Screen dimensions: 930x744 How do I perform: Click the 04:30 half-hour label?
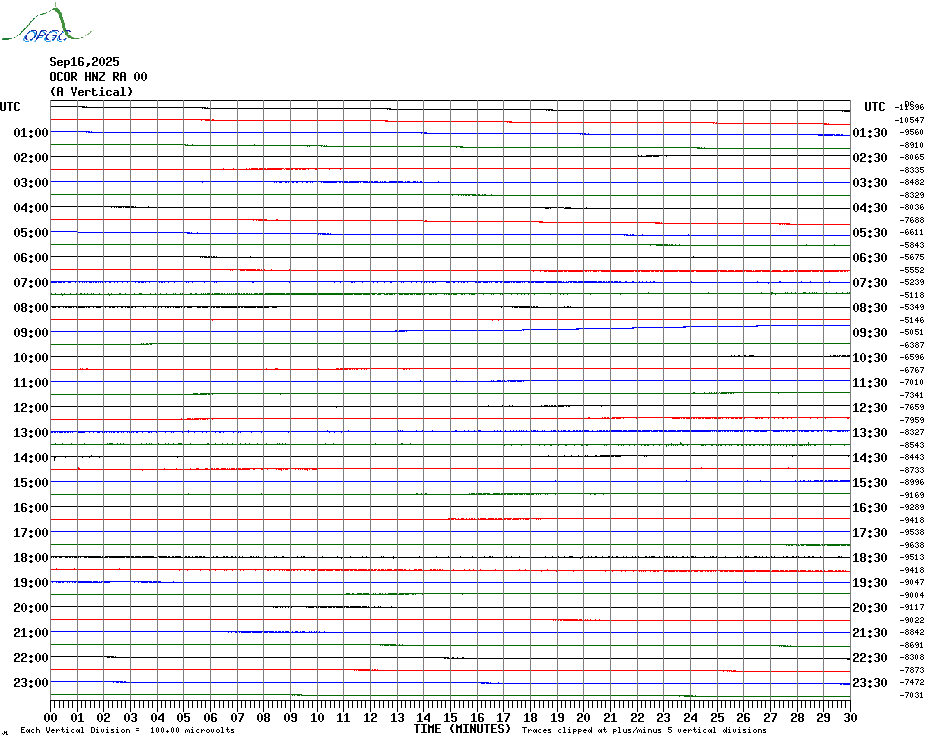tap(870, 208)
